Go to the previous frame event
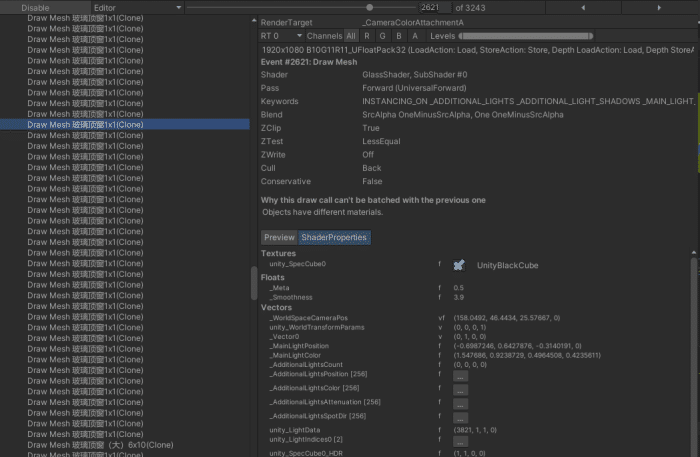The height and width of the screenshot is (457, 700). 583,8
